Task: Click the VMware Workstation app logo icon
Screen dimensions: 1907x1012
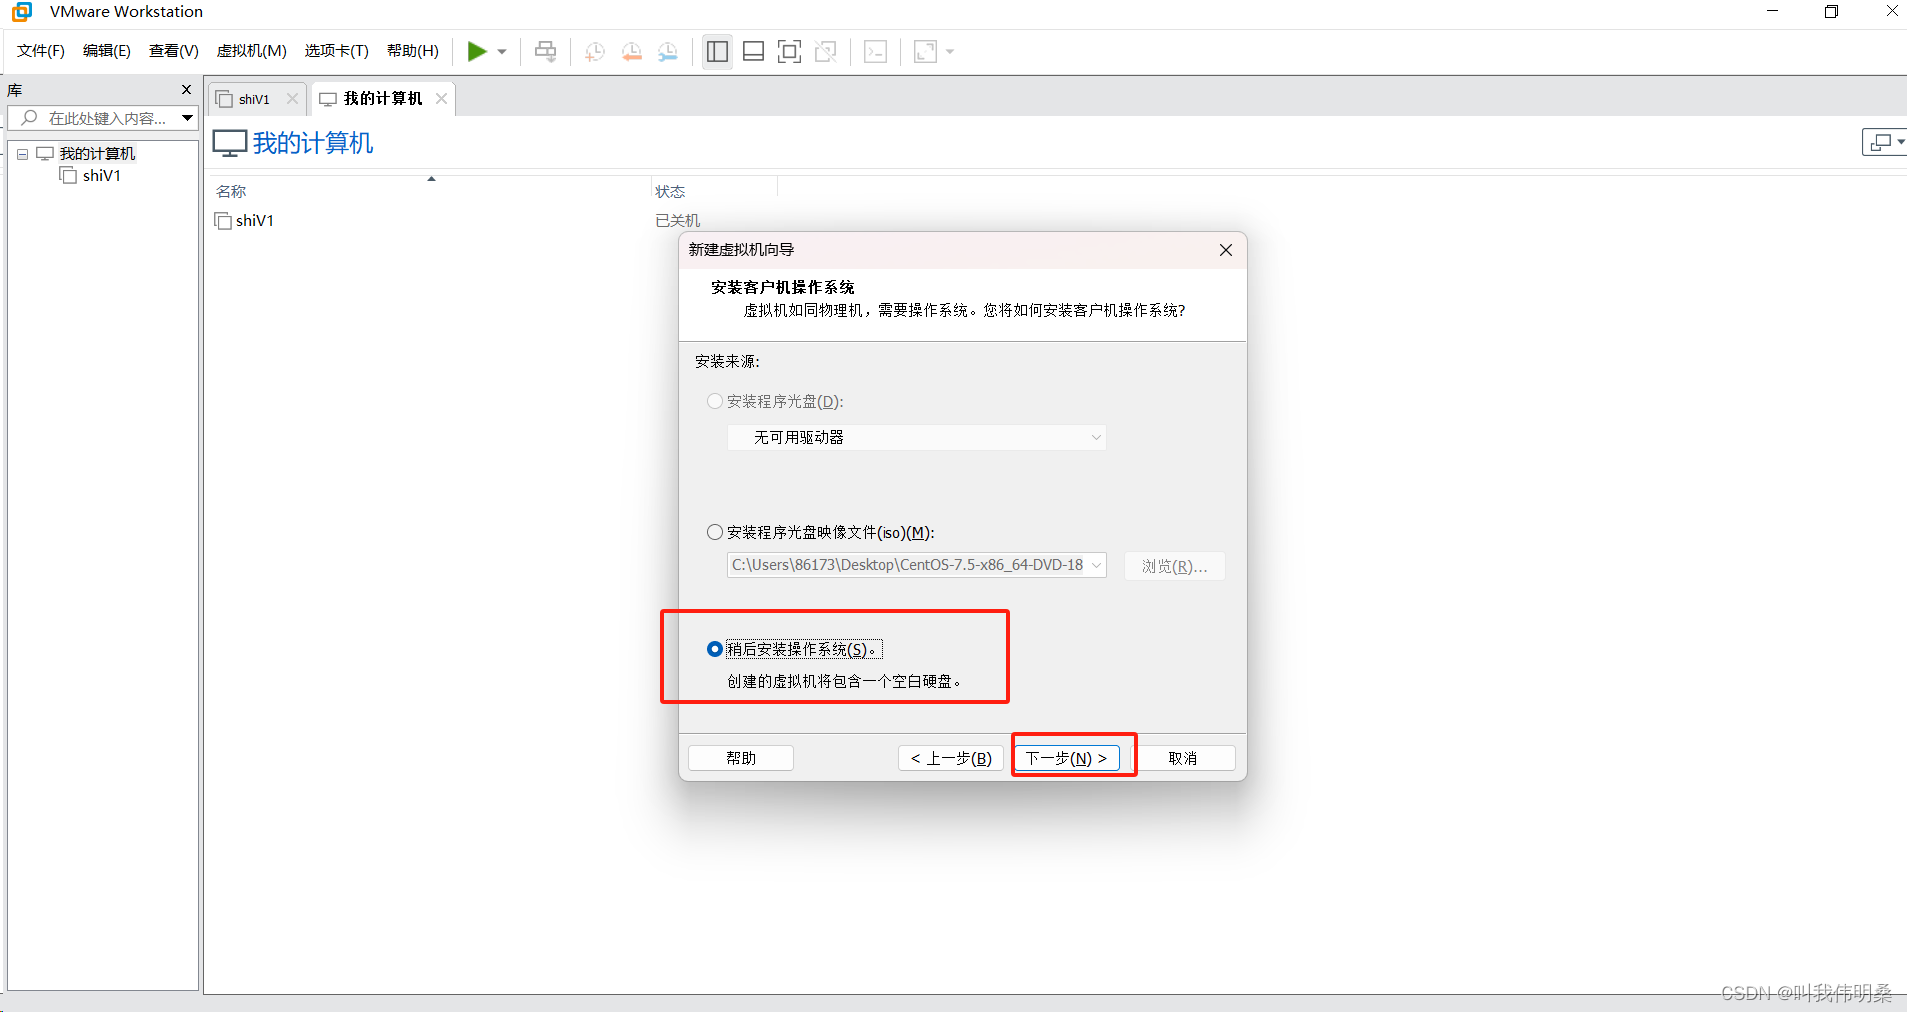Action: click(22, 12)
